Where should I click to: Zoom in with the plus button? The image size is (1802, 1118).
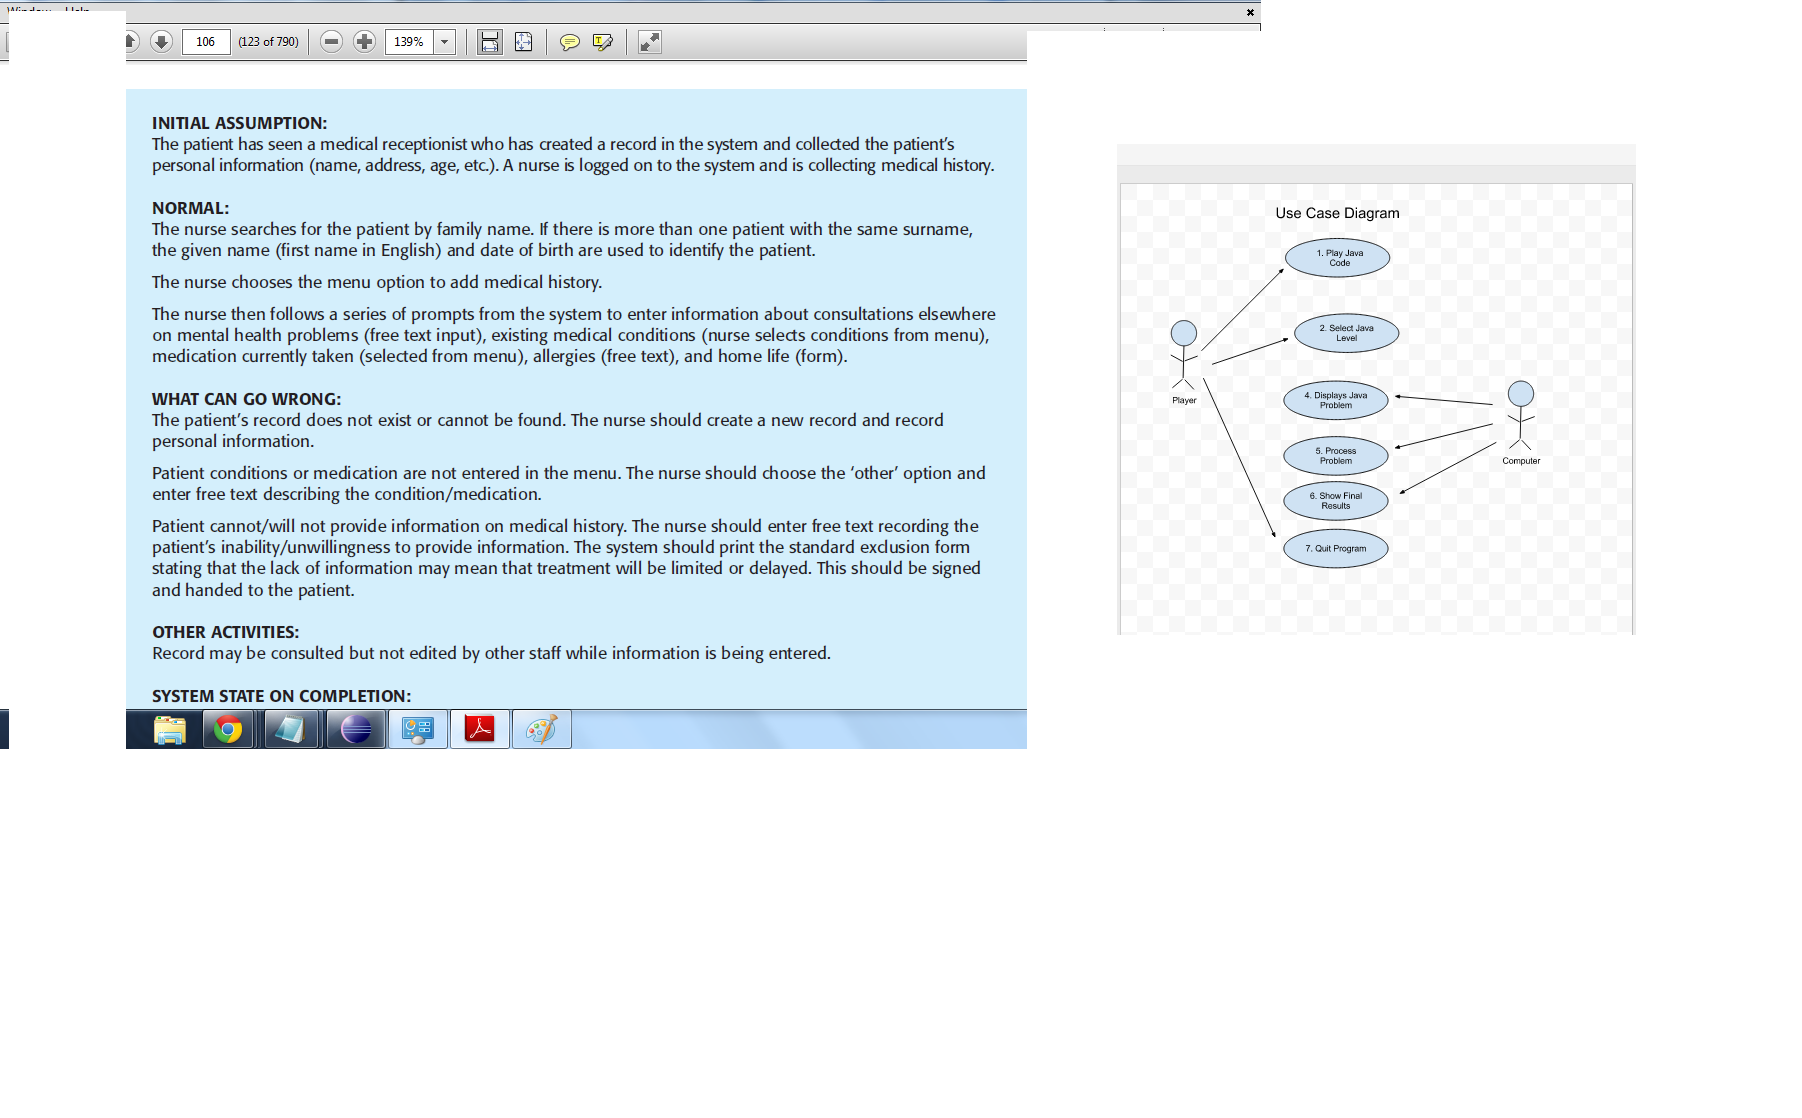click(x=365, y=42)
